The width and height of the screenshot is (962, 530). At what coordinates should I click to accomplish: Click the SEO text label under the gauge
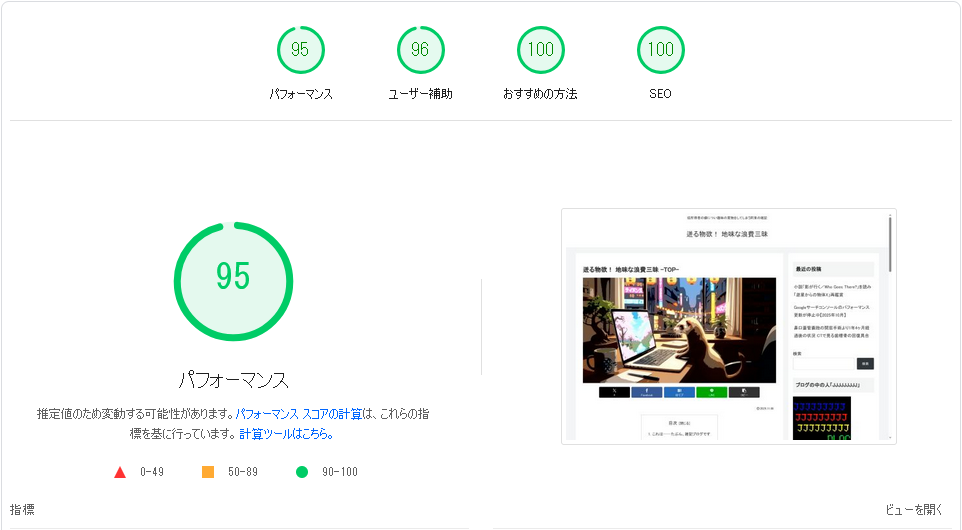point(660,94)
